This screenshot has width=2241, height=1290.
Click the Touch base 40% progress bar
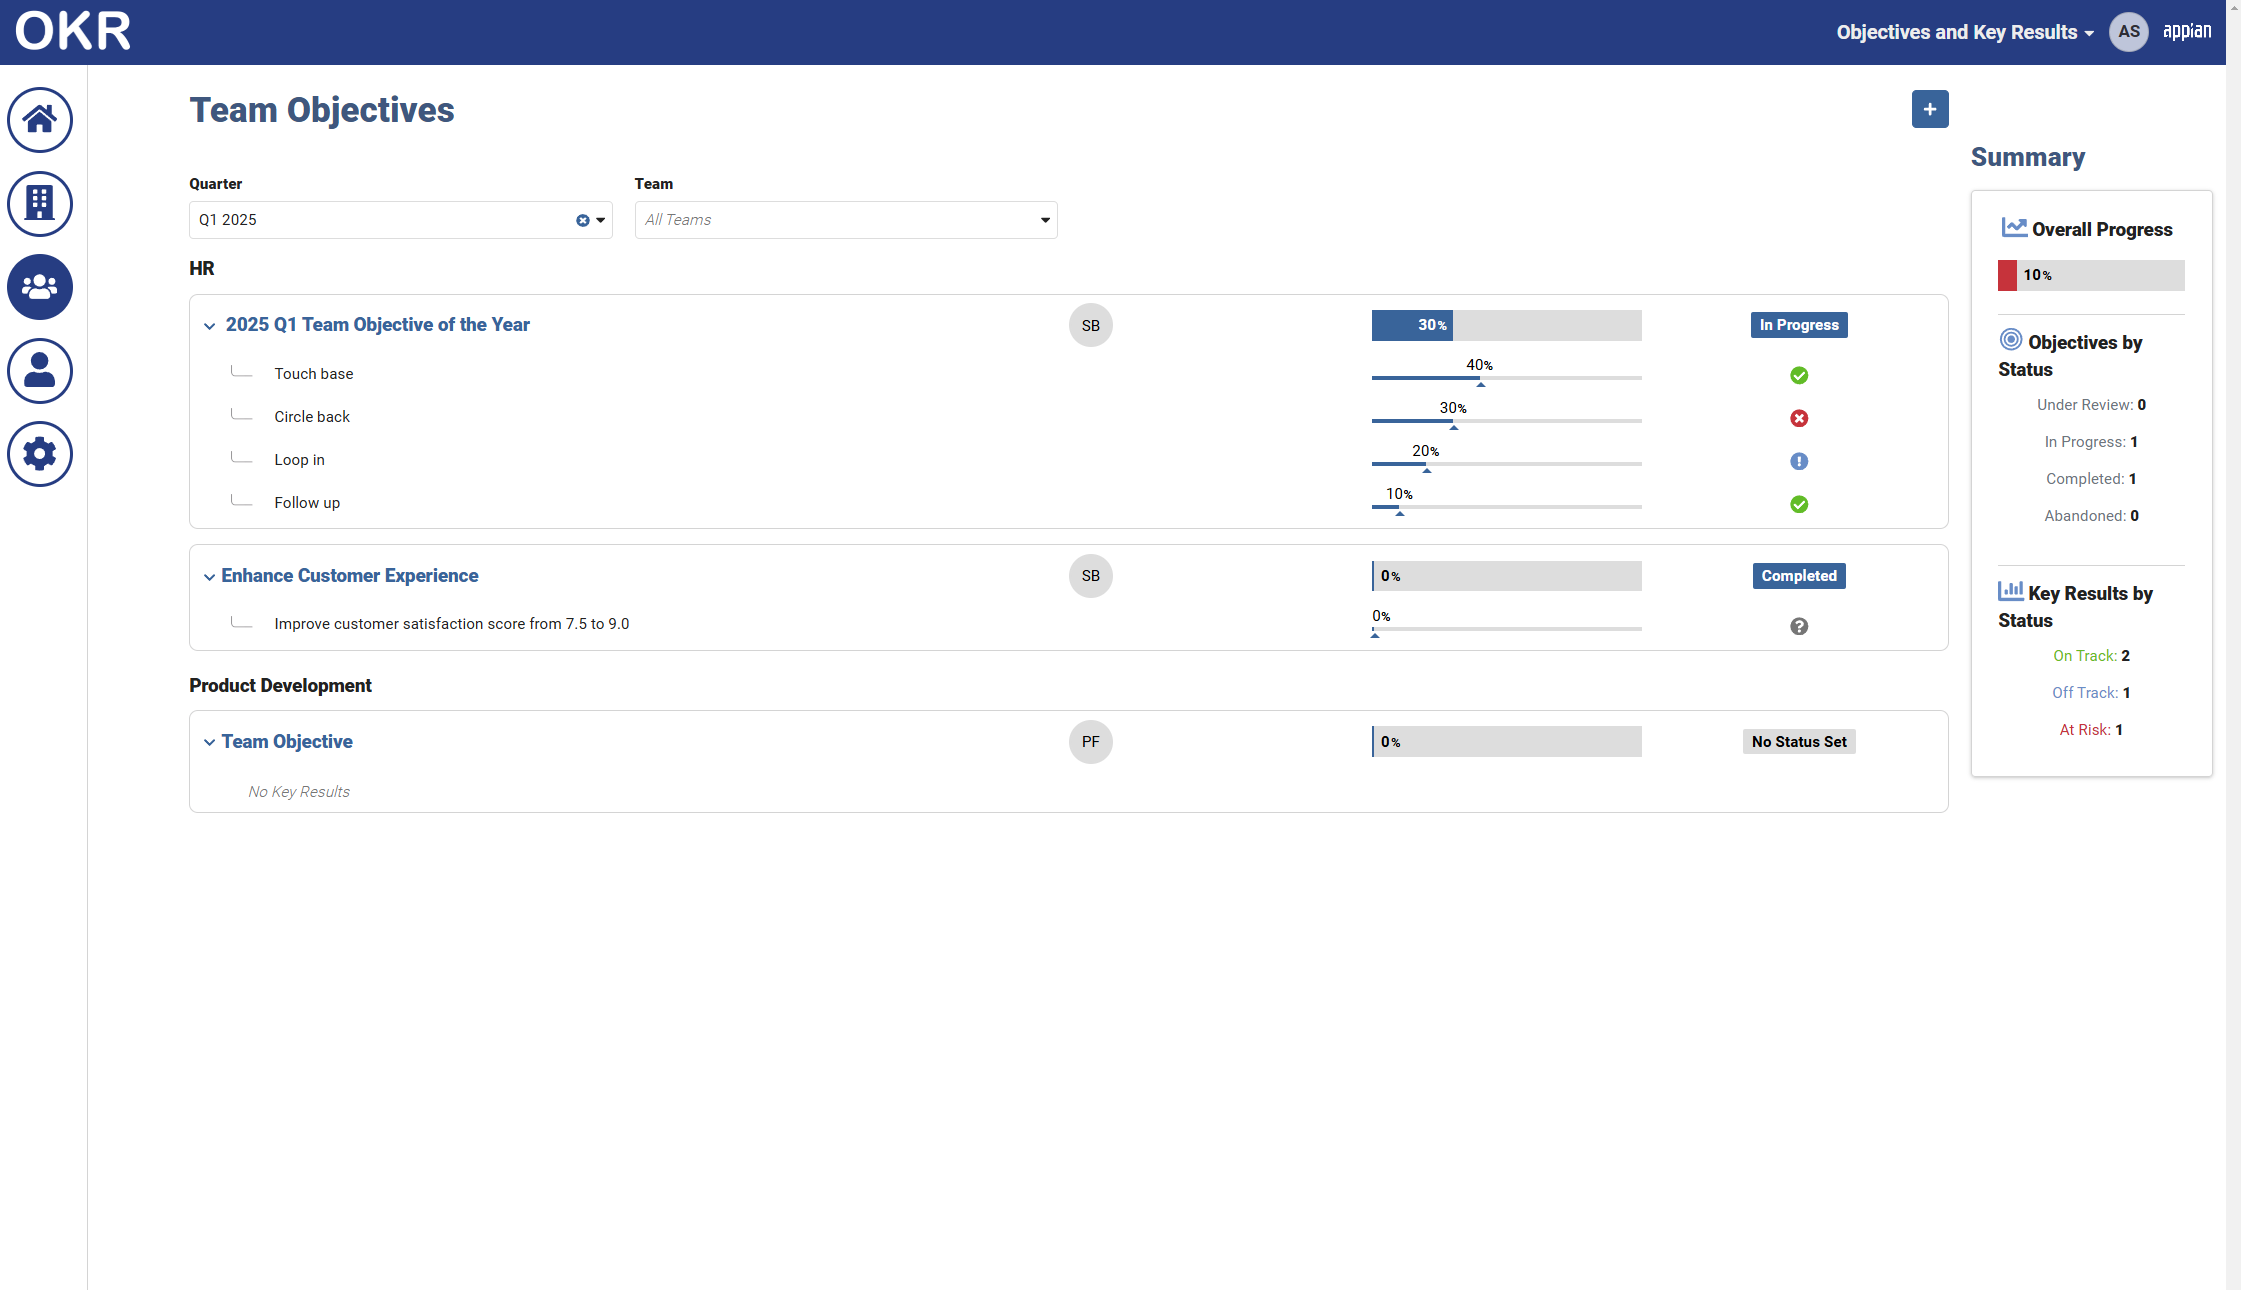[x=1507, y=377]
